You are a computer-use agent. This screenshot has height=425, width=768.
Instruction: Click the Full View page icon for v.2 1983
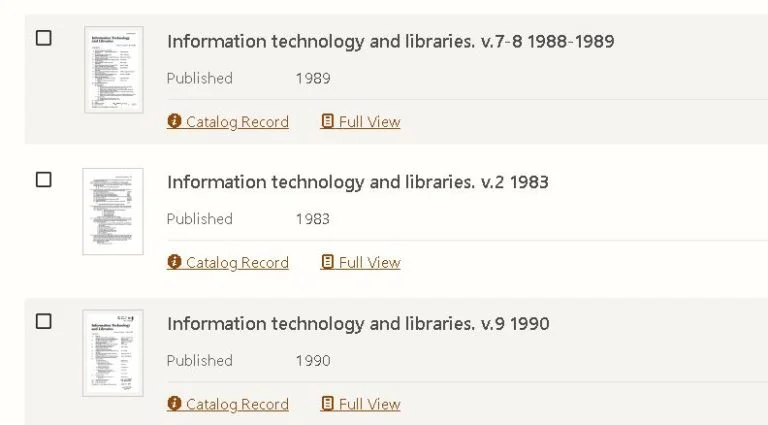327,263
